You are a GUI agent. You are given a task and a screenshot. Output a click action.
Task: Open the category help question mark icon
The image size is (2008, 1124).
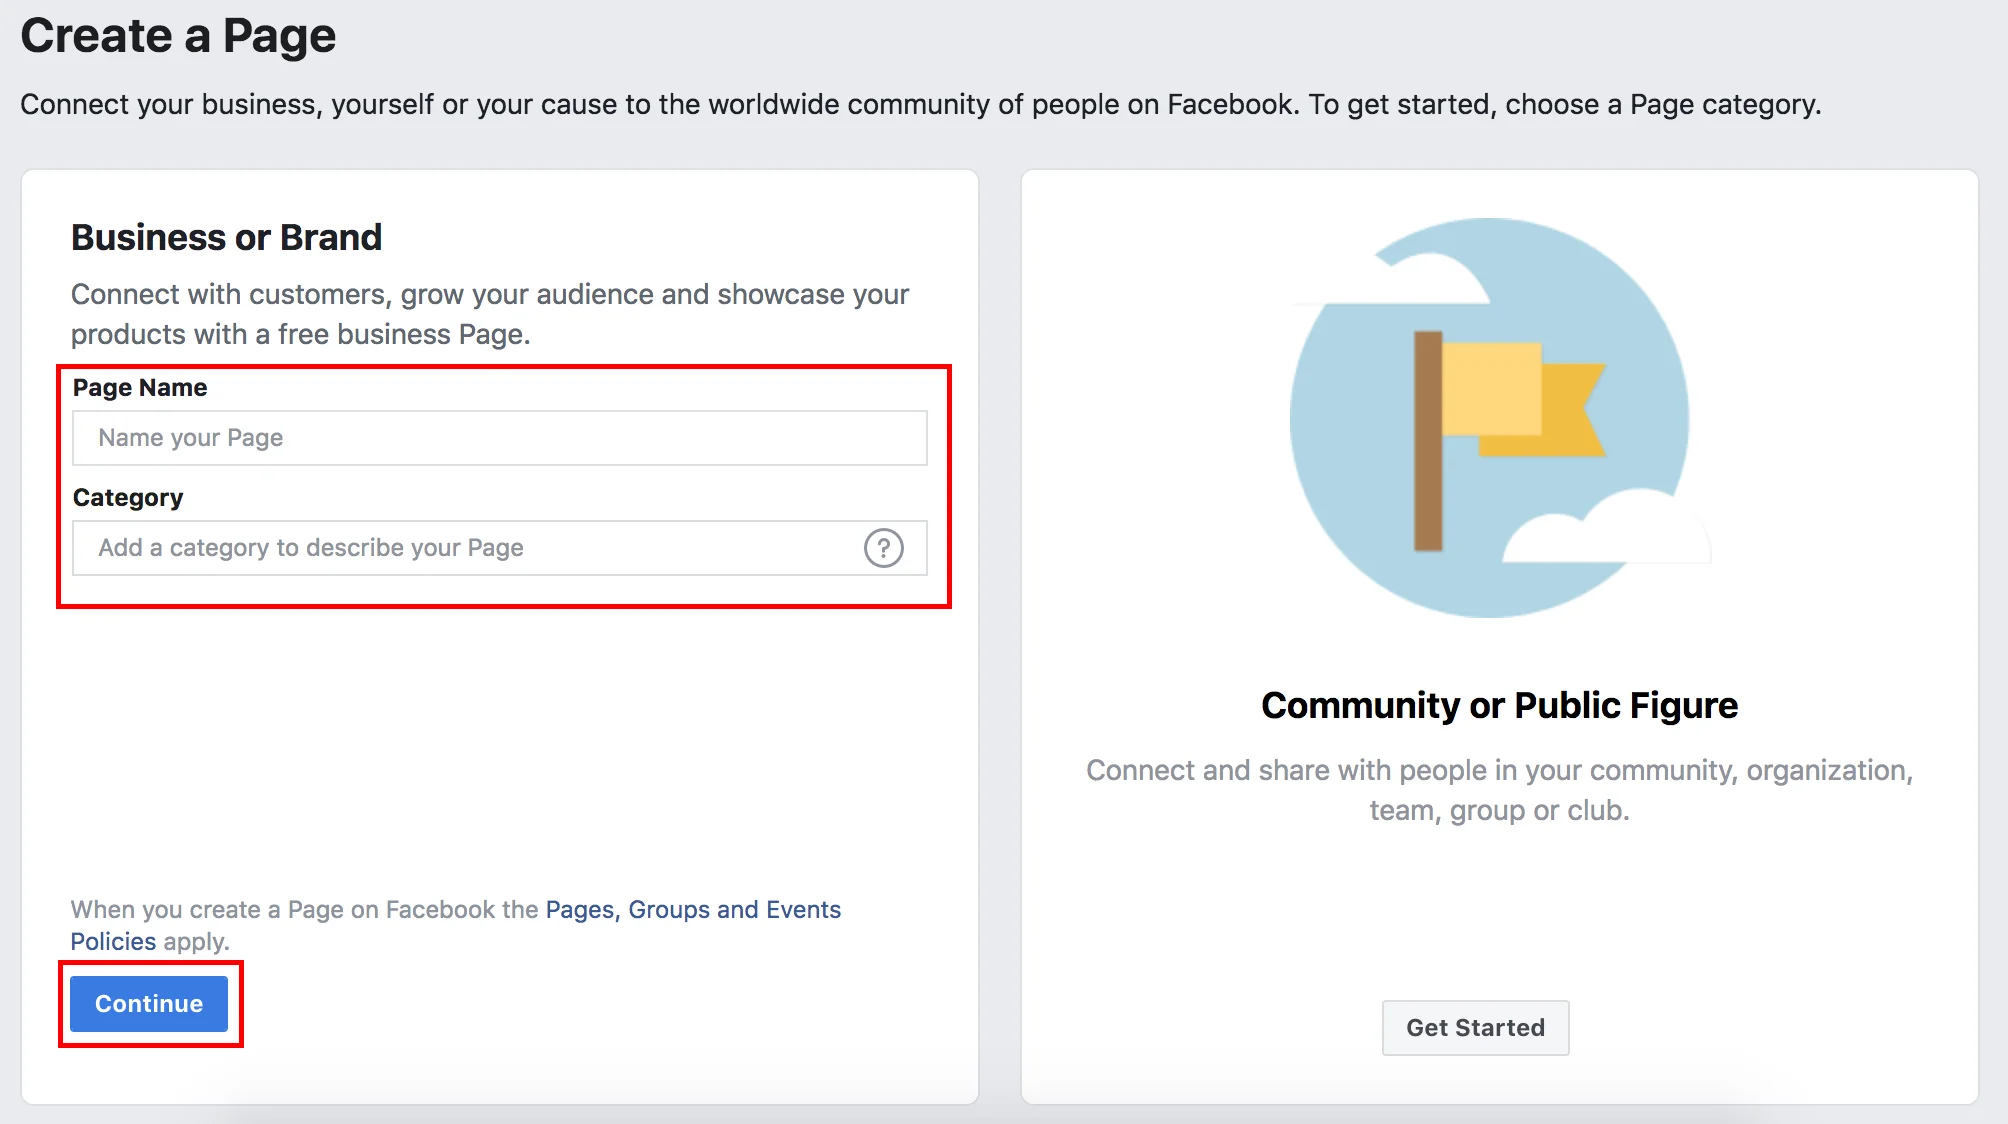(883, 548)
